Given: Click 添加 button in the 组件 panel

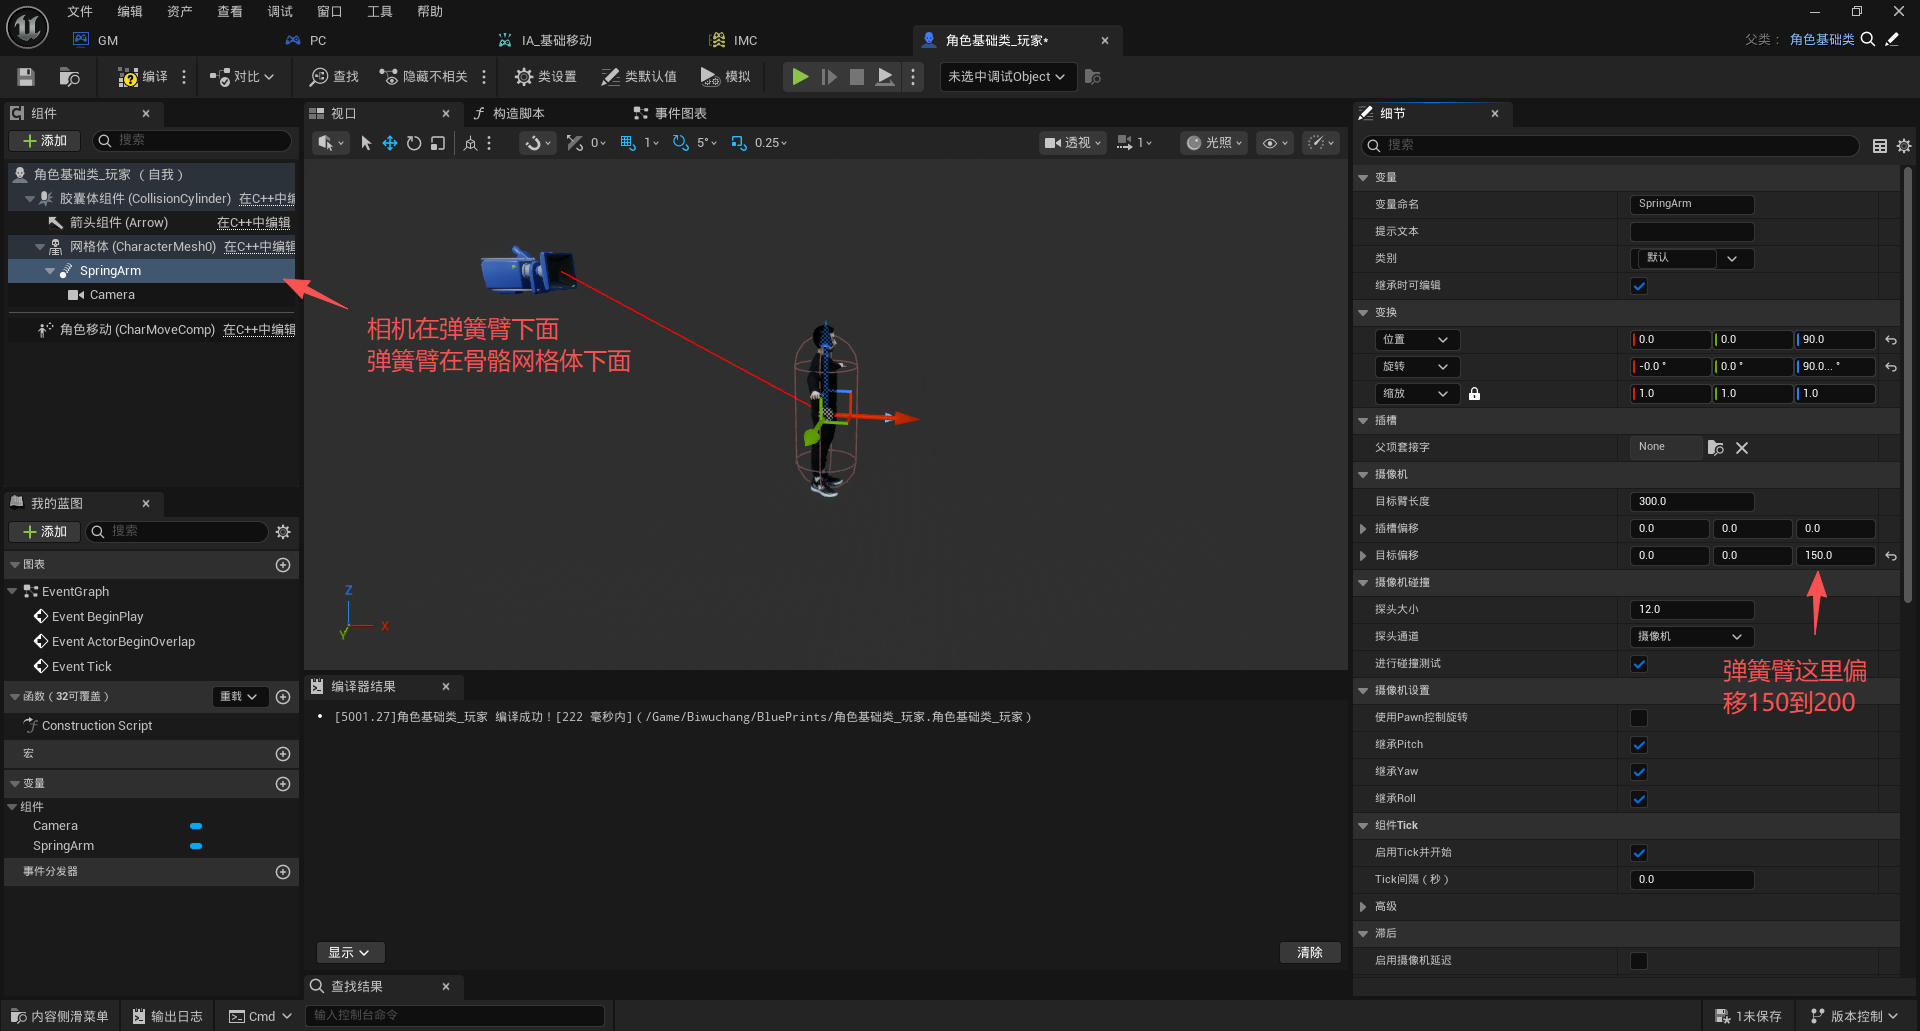Looking at the screenshot, I should 45,141.
